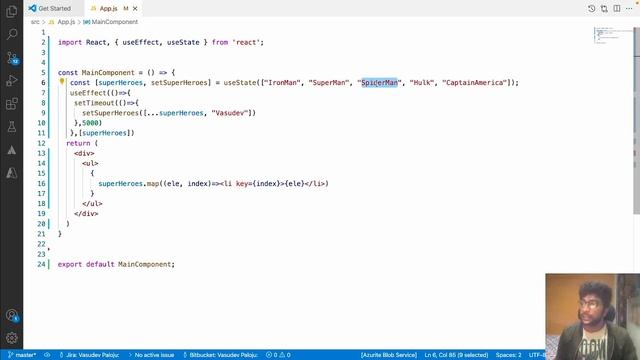
Task: Click the errors and warnings count
Action: coord(278,355)
